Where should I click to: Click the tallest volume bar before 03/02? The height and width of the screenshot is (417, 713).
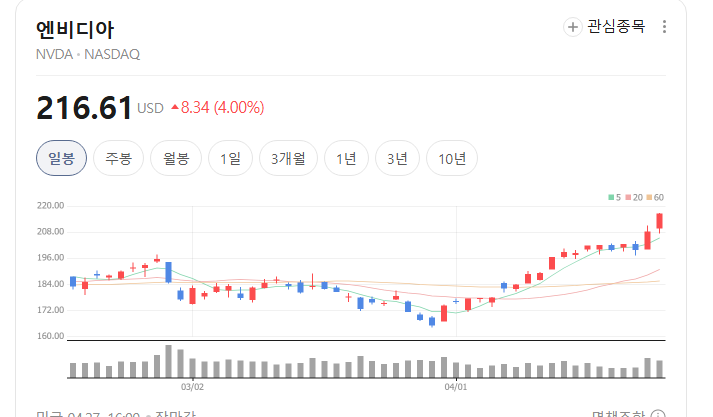coord(168,362)
